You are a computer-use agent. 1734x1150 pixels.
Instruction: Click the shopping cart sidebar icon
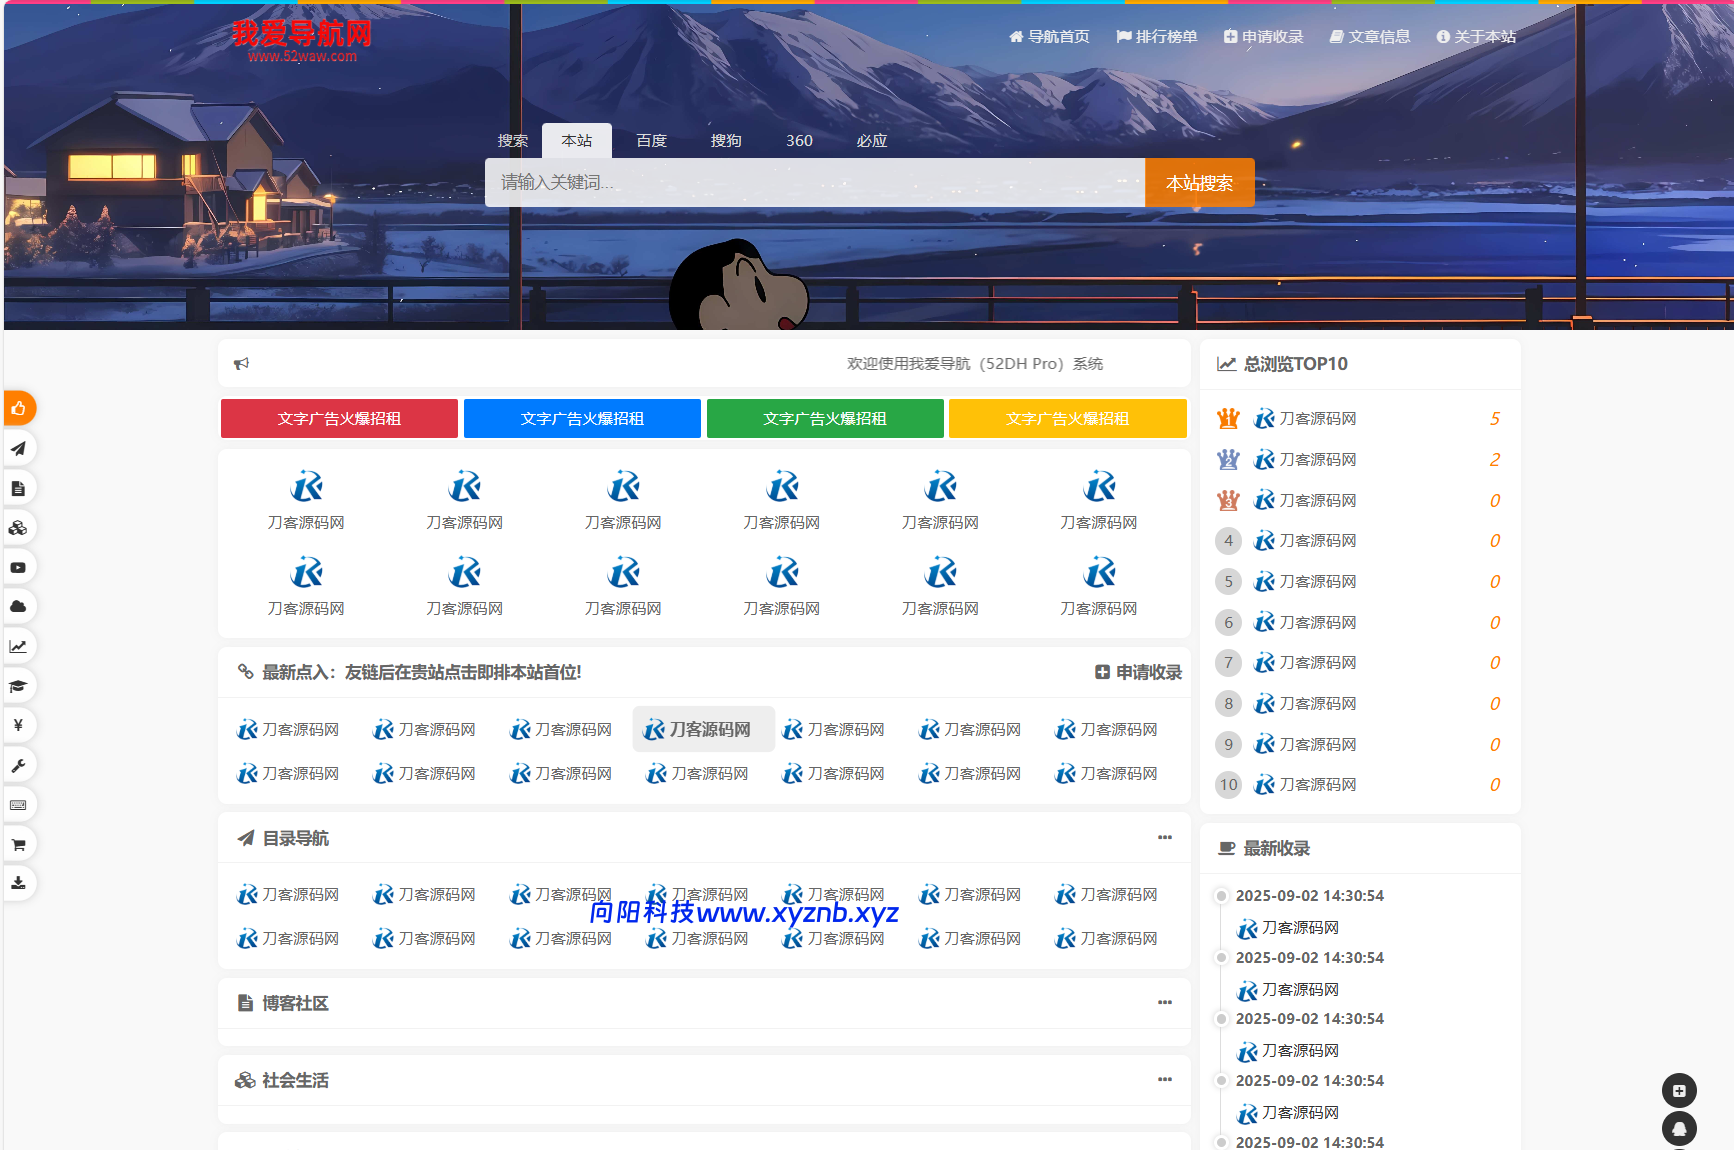[18, 844]
